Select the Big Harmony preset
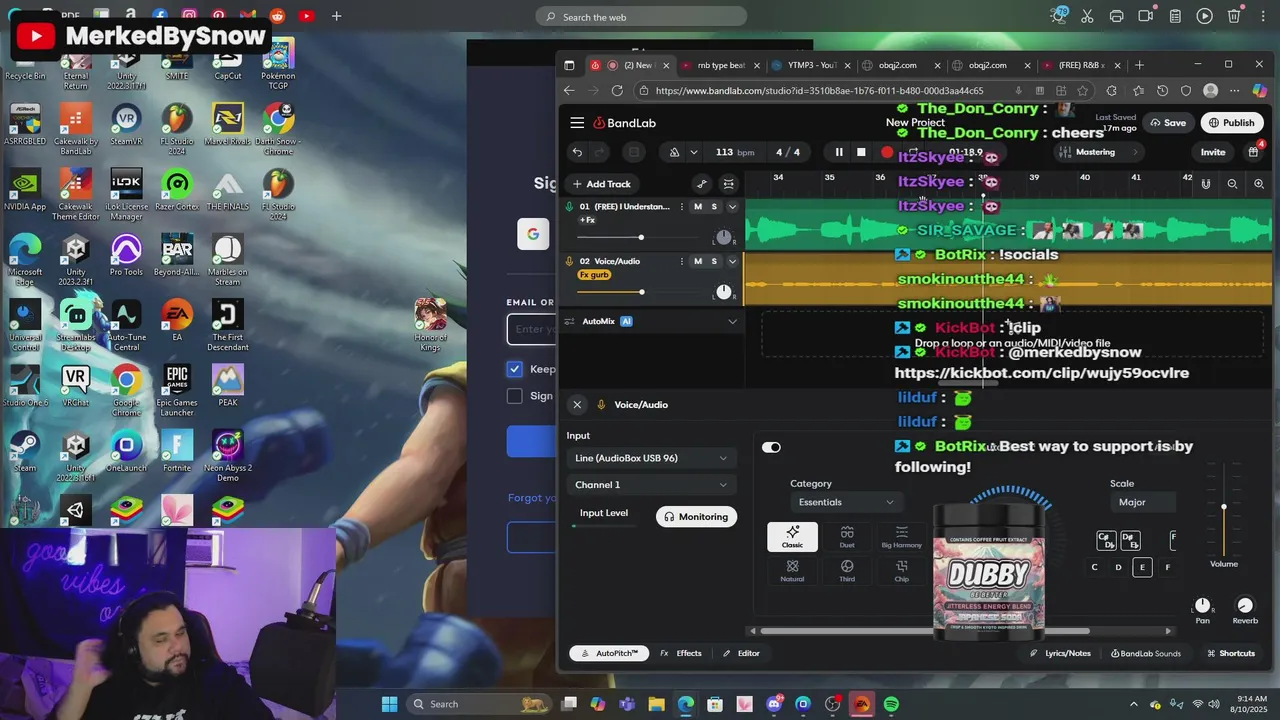Viewport: 1280px width, 720px height. coord(901,537)
